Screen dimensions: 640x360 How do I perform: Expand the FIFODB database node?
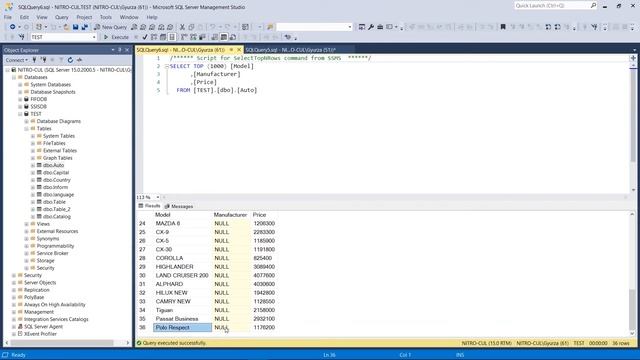pos(20,99)
